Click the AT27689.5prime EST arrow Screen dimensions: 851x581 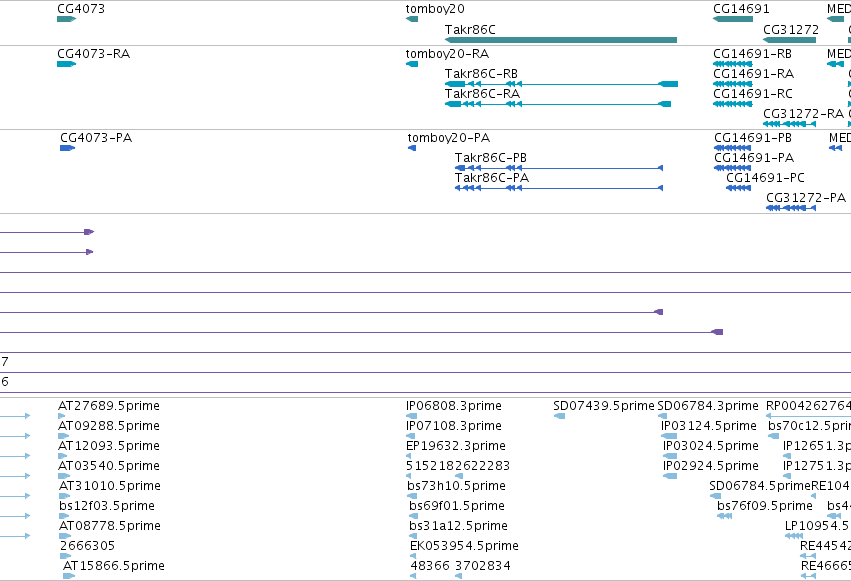coord(61,416)
